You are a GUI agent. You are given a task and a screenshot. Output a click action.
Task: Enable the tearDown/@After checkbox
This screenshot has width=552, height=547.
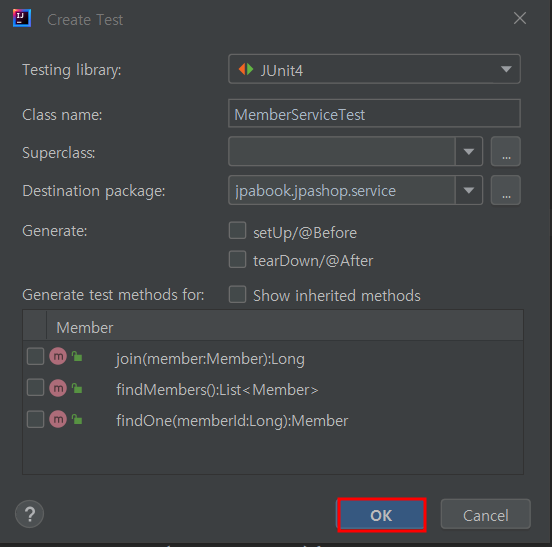pyautogui.click(x=237, y=259)
